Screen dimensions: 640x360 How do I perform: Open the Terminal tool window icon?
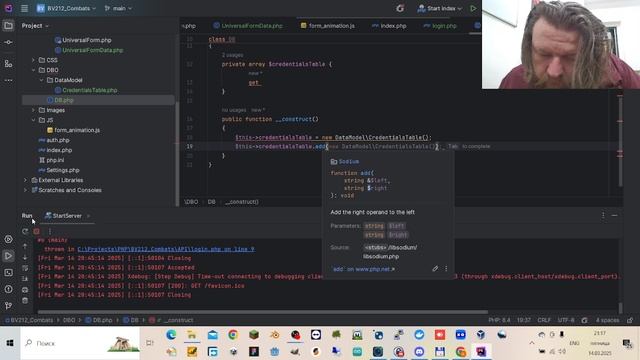click(8, 273)
